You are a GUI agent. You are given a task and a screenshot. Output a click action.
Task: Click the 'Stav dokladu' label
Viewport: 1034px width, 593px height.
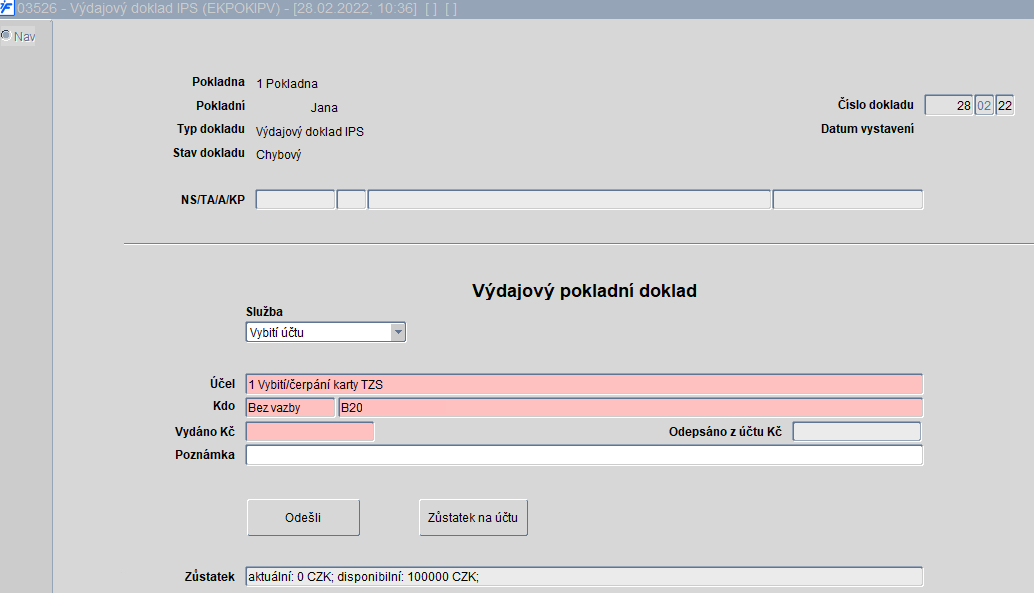point(208,152)
